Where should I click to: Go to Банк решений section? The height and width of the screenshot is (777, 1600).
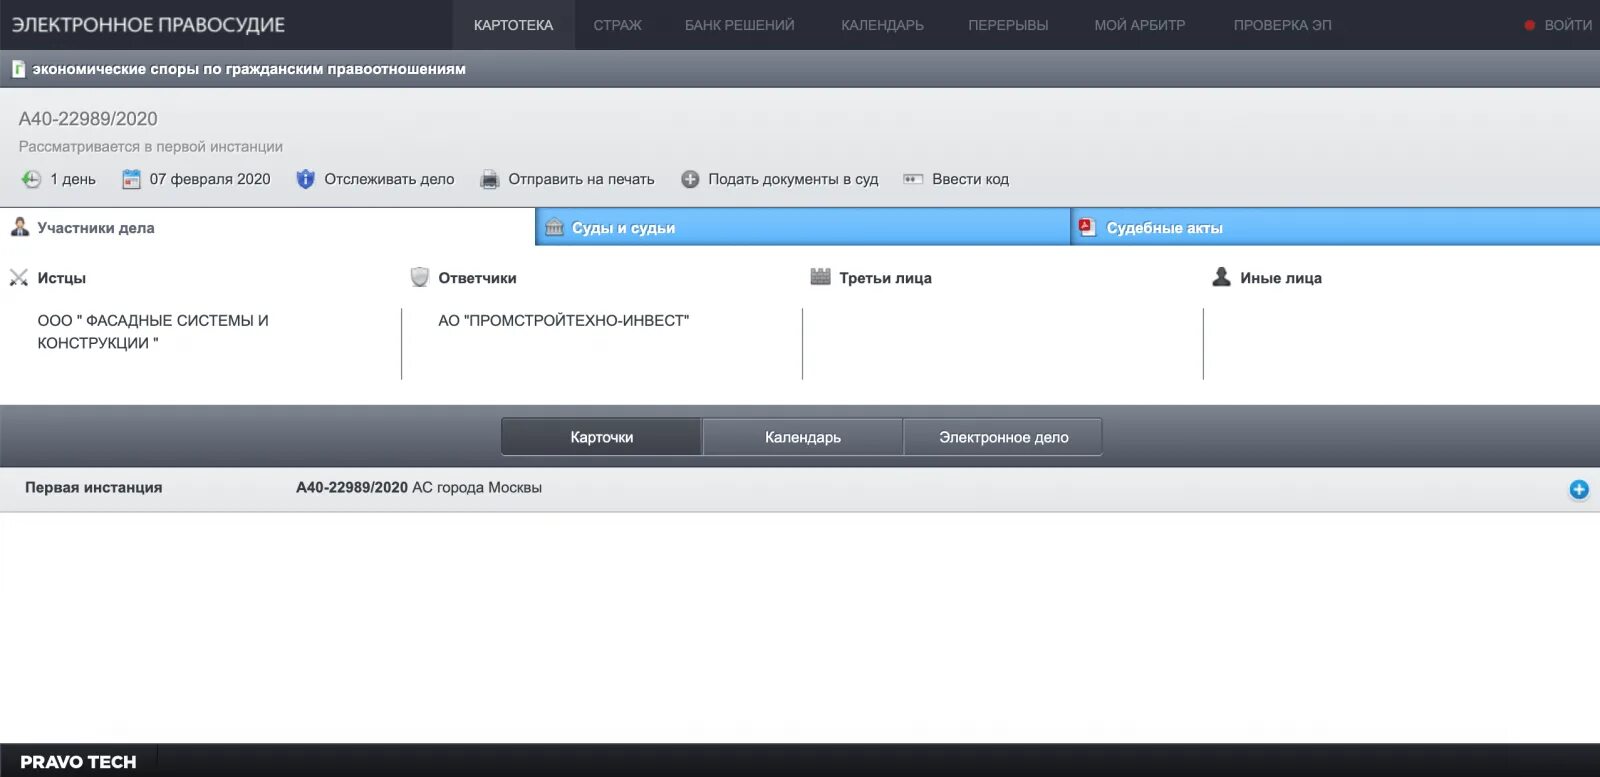pos(739,25)
